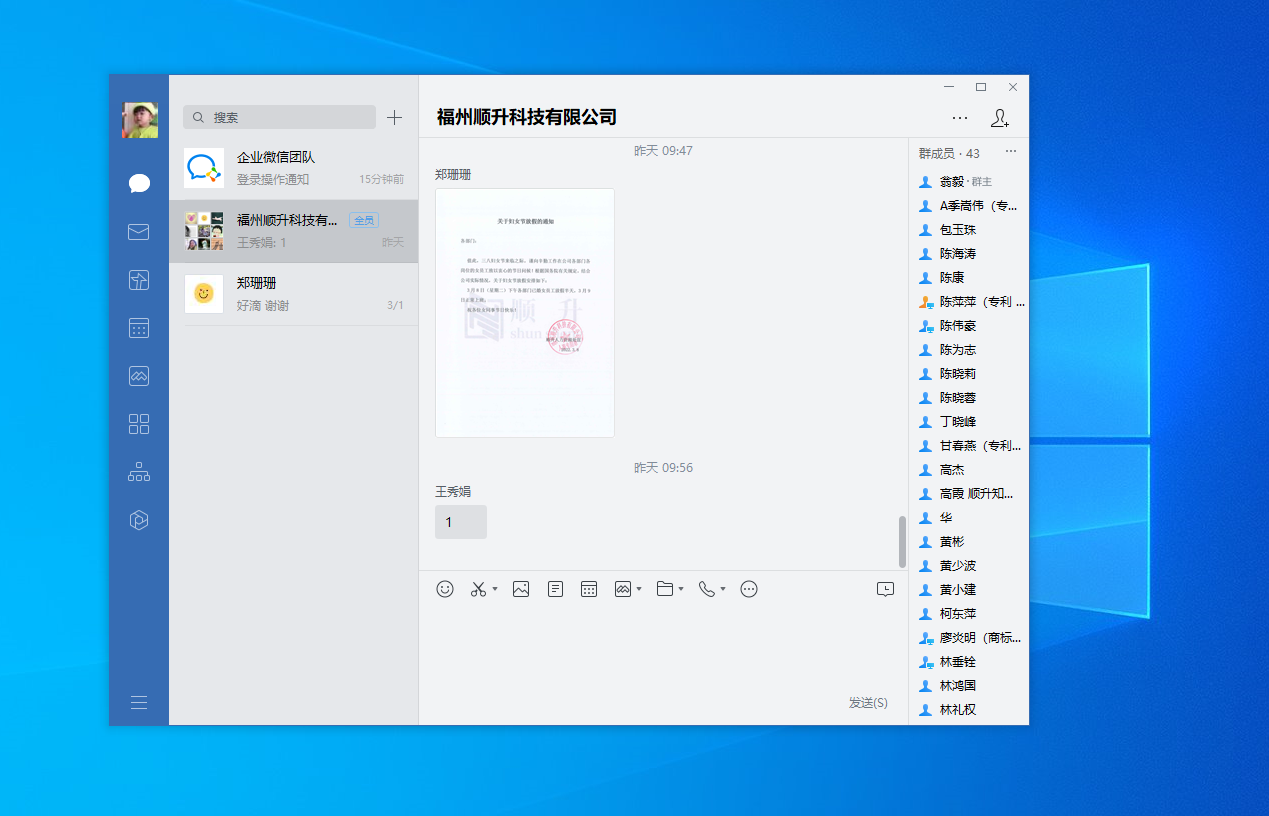The width and height of the screenshot is (1269, 816).
Task: Open the Mail icon in left sidebar
Action: (x=139, y=232)
